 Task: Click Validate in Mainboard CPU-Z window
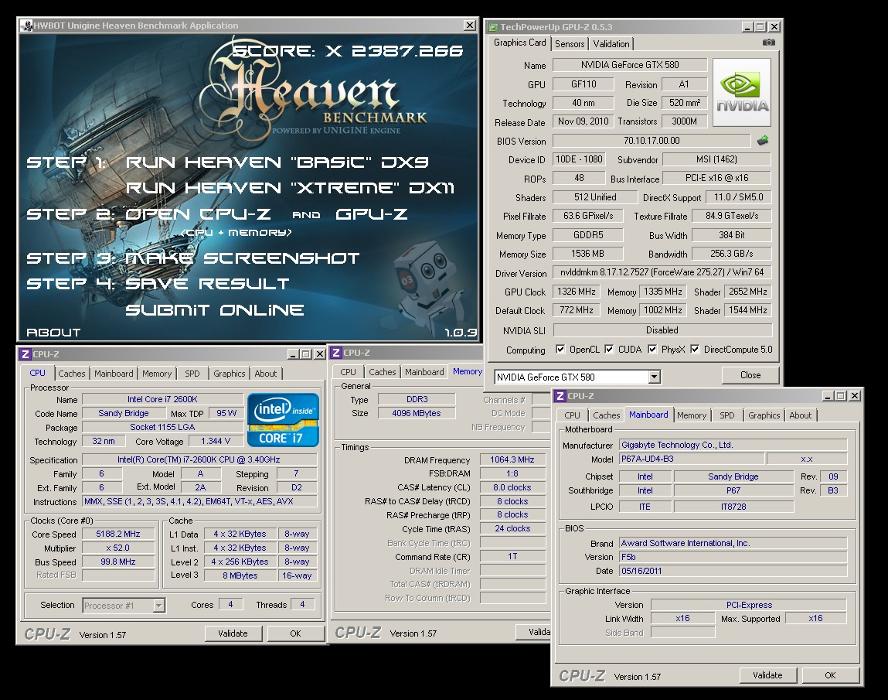pos(767,675)
